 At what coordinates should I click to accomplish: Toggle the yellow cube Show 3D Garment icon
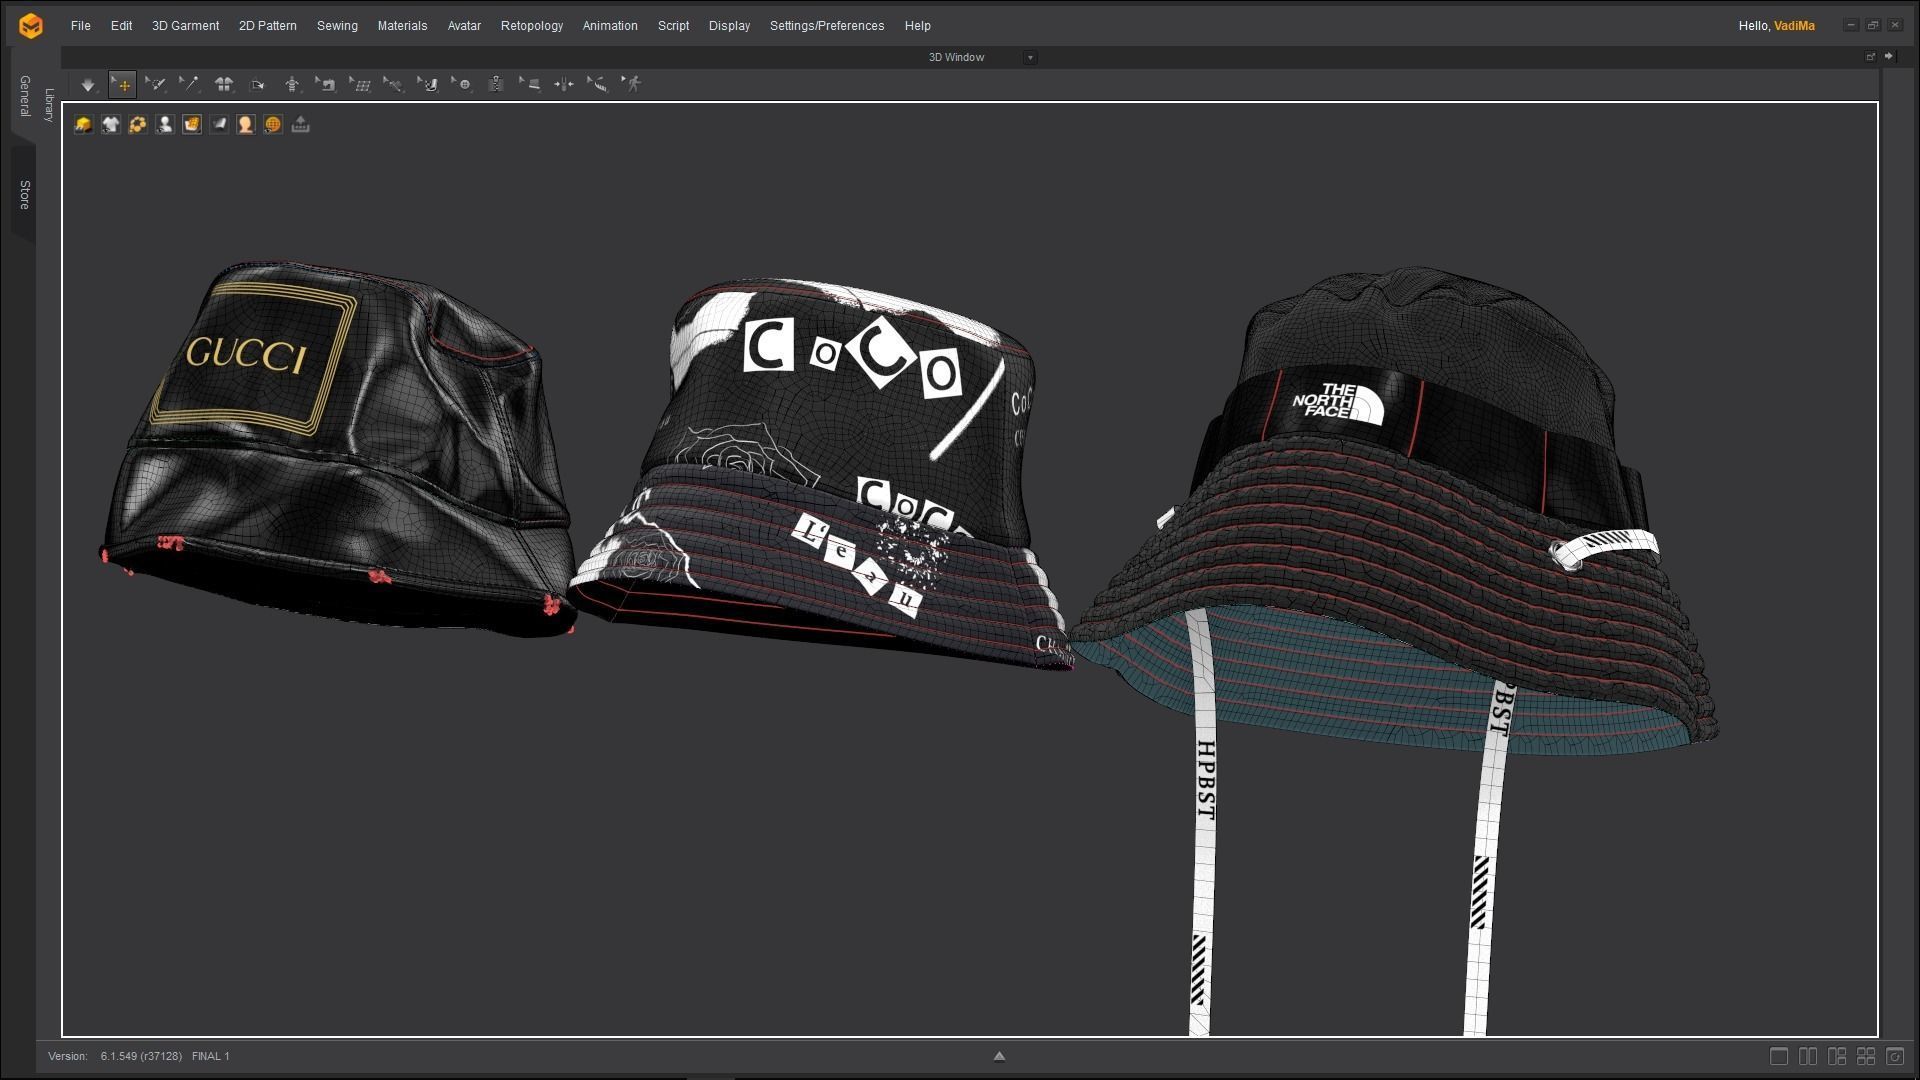click(x=83, y=124)
